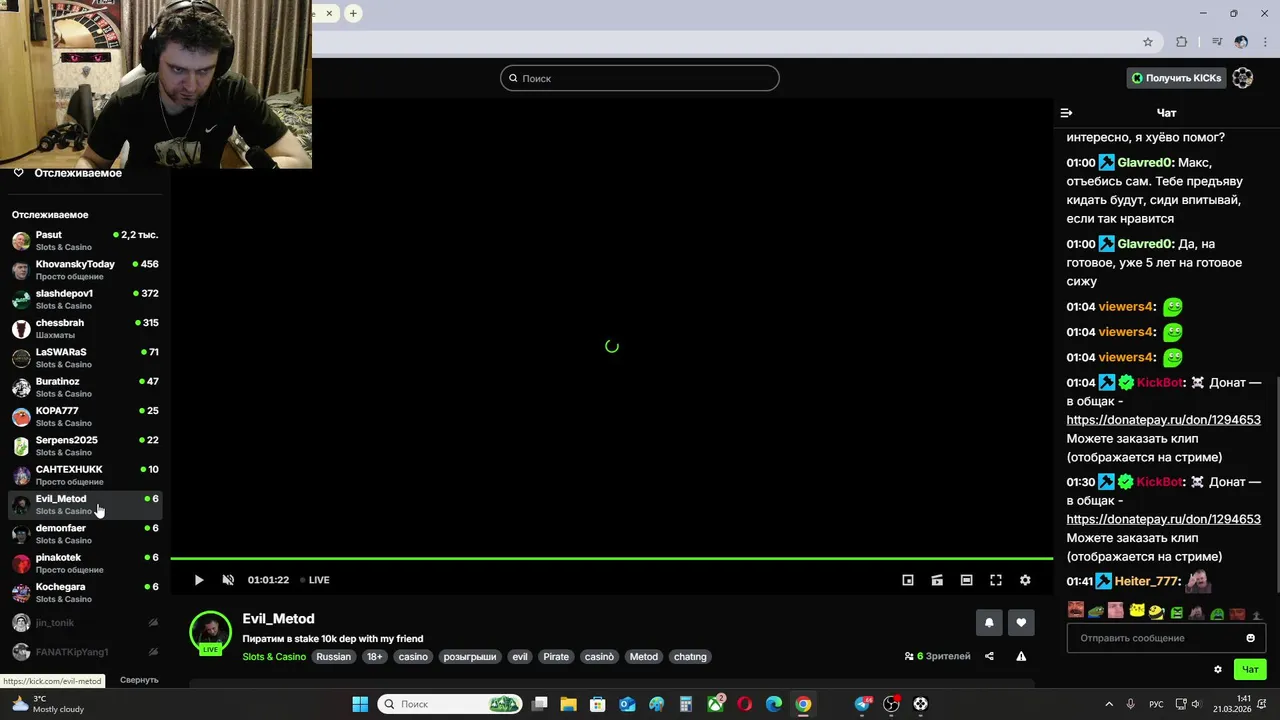The height and width of the screenshot is (720, 1280).
Task: Show hidden system tray icons
Action: point(1108,704)
